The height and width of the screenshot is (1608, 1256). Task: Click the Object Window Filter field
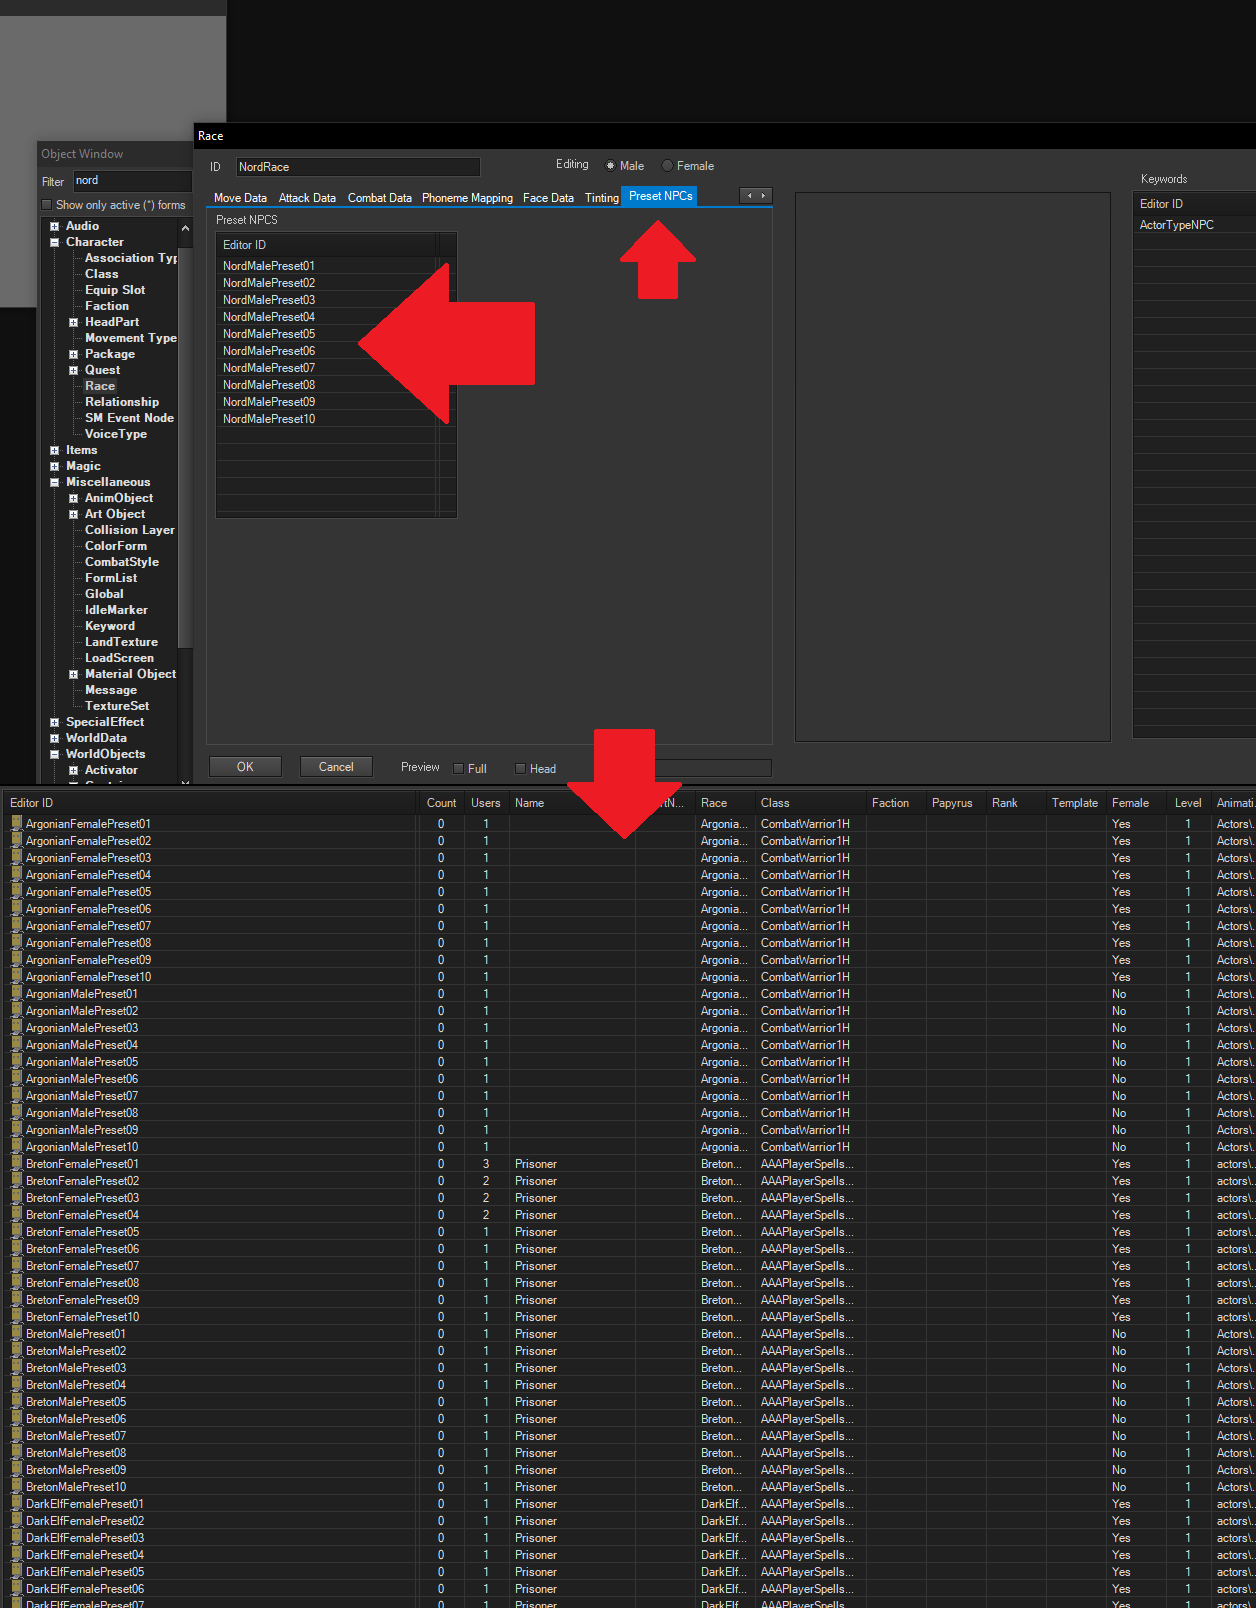click(132, 181)
